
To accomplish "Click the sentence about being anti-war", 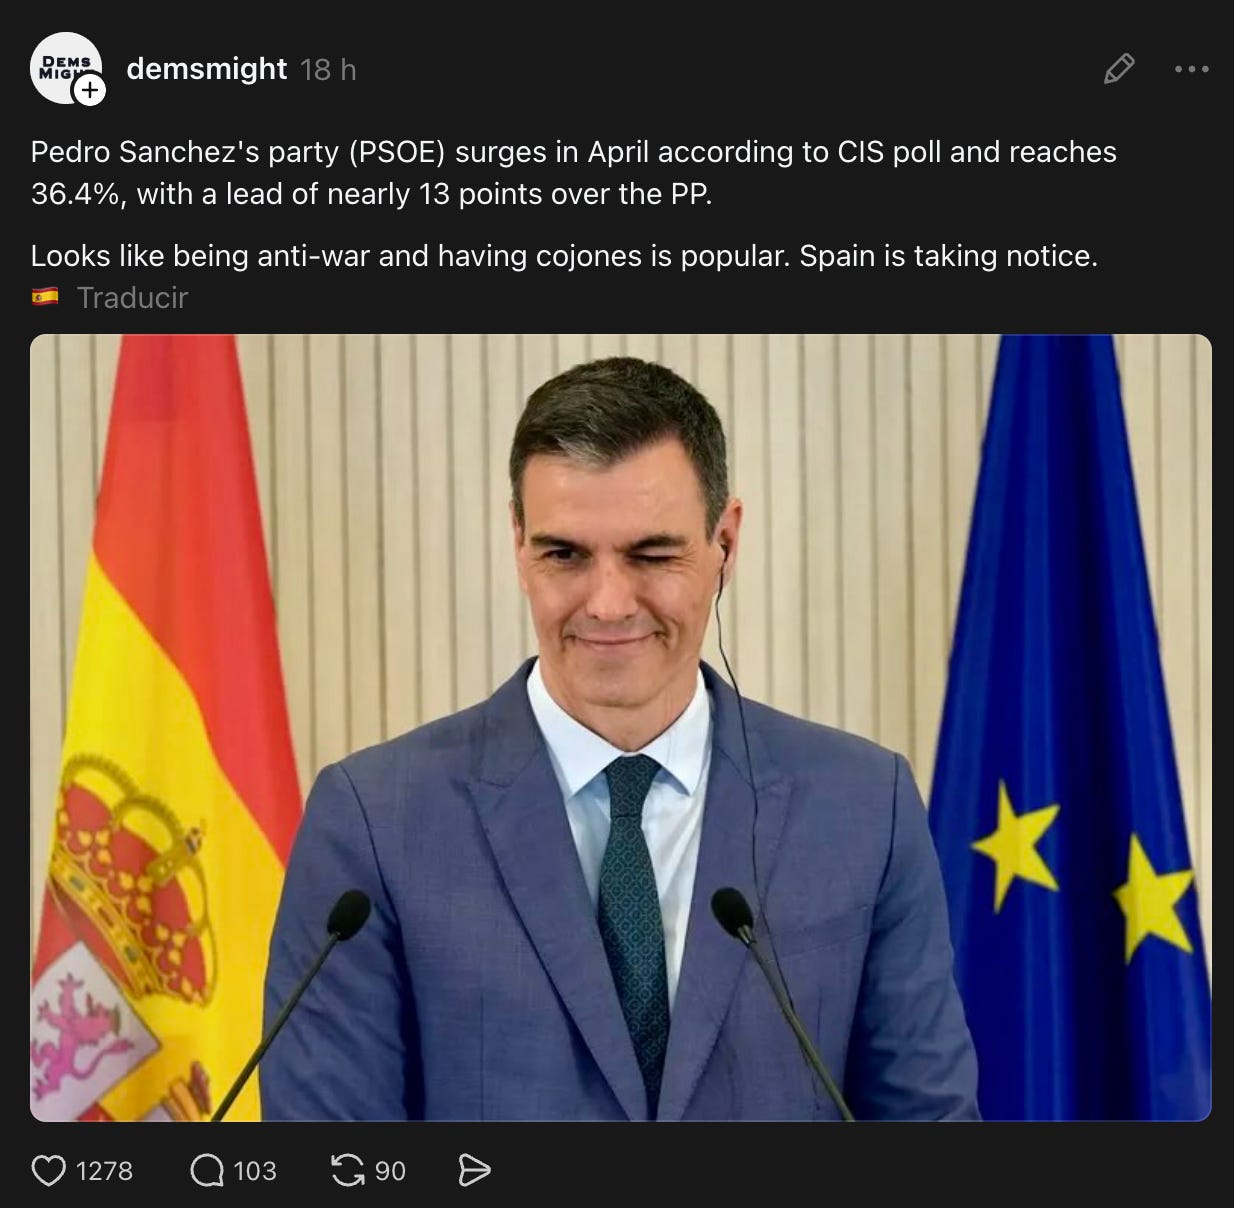I will coord(564,256).
